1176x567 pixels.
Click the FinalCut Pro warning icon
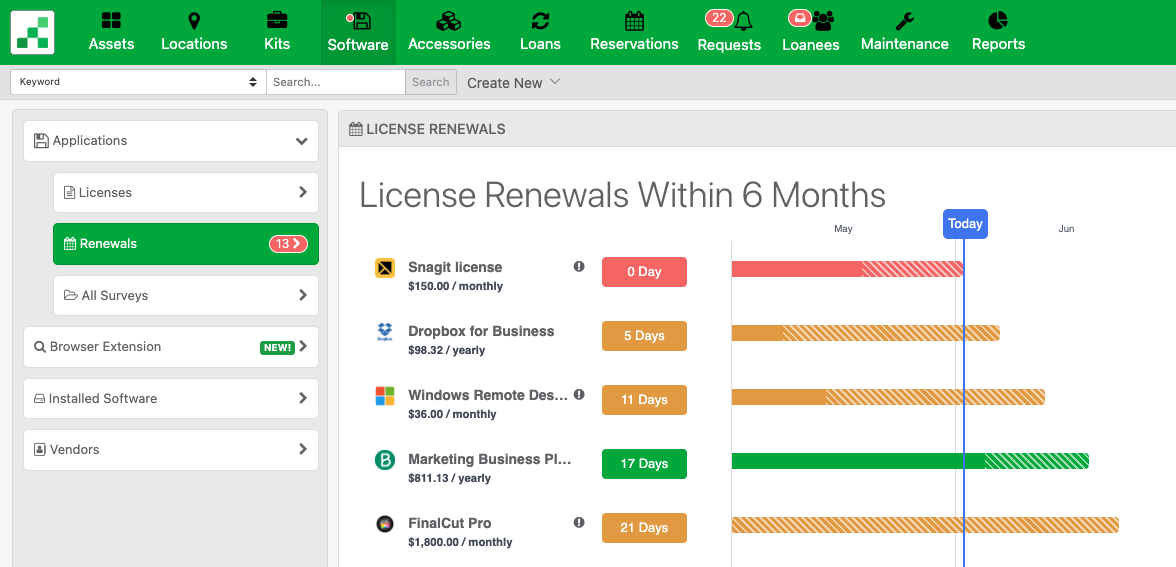pyautogui.click(x=579, y=522)
